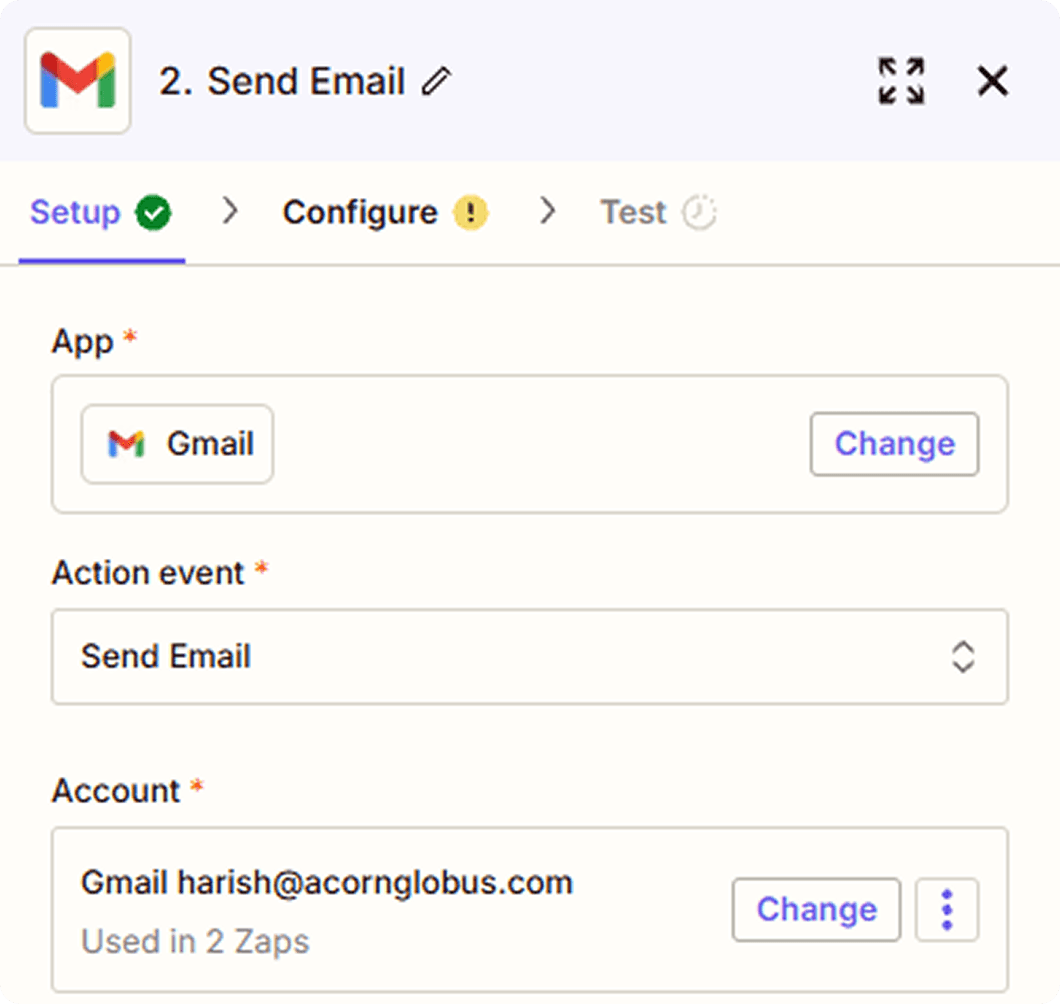Open the three-dot menu for the Gmail account
The image size is (1060, 1004).
[946, 910]
